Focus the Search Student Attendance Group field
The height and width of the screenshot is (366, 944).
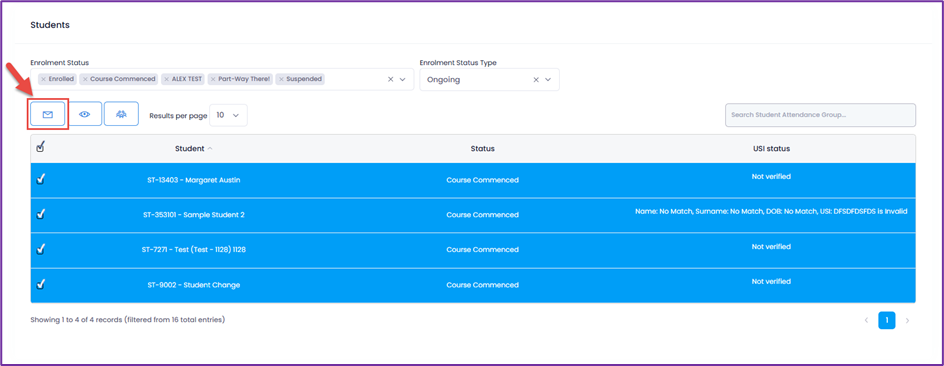tap(820, 115)
